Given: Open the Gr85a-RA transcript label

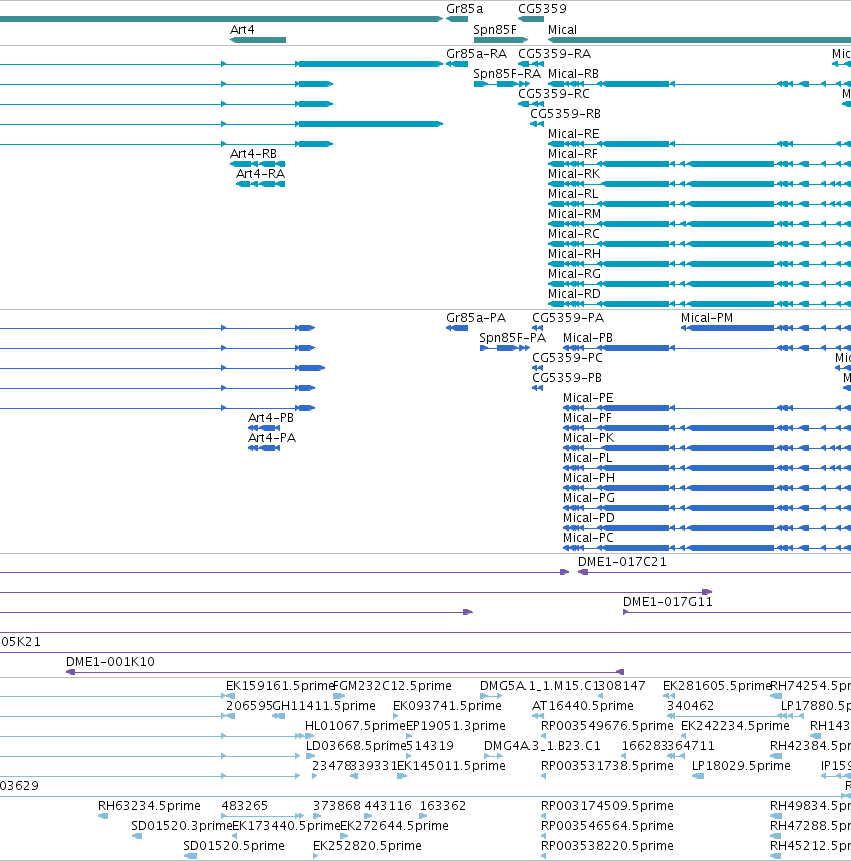Looking at the screenshot, I should 476,54.
